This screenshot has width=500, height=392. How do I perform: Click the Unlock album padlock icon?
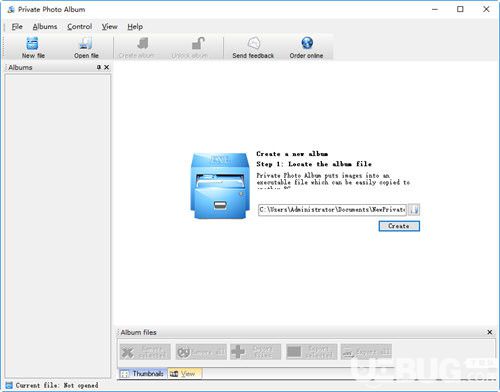[198, 44]
